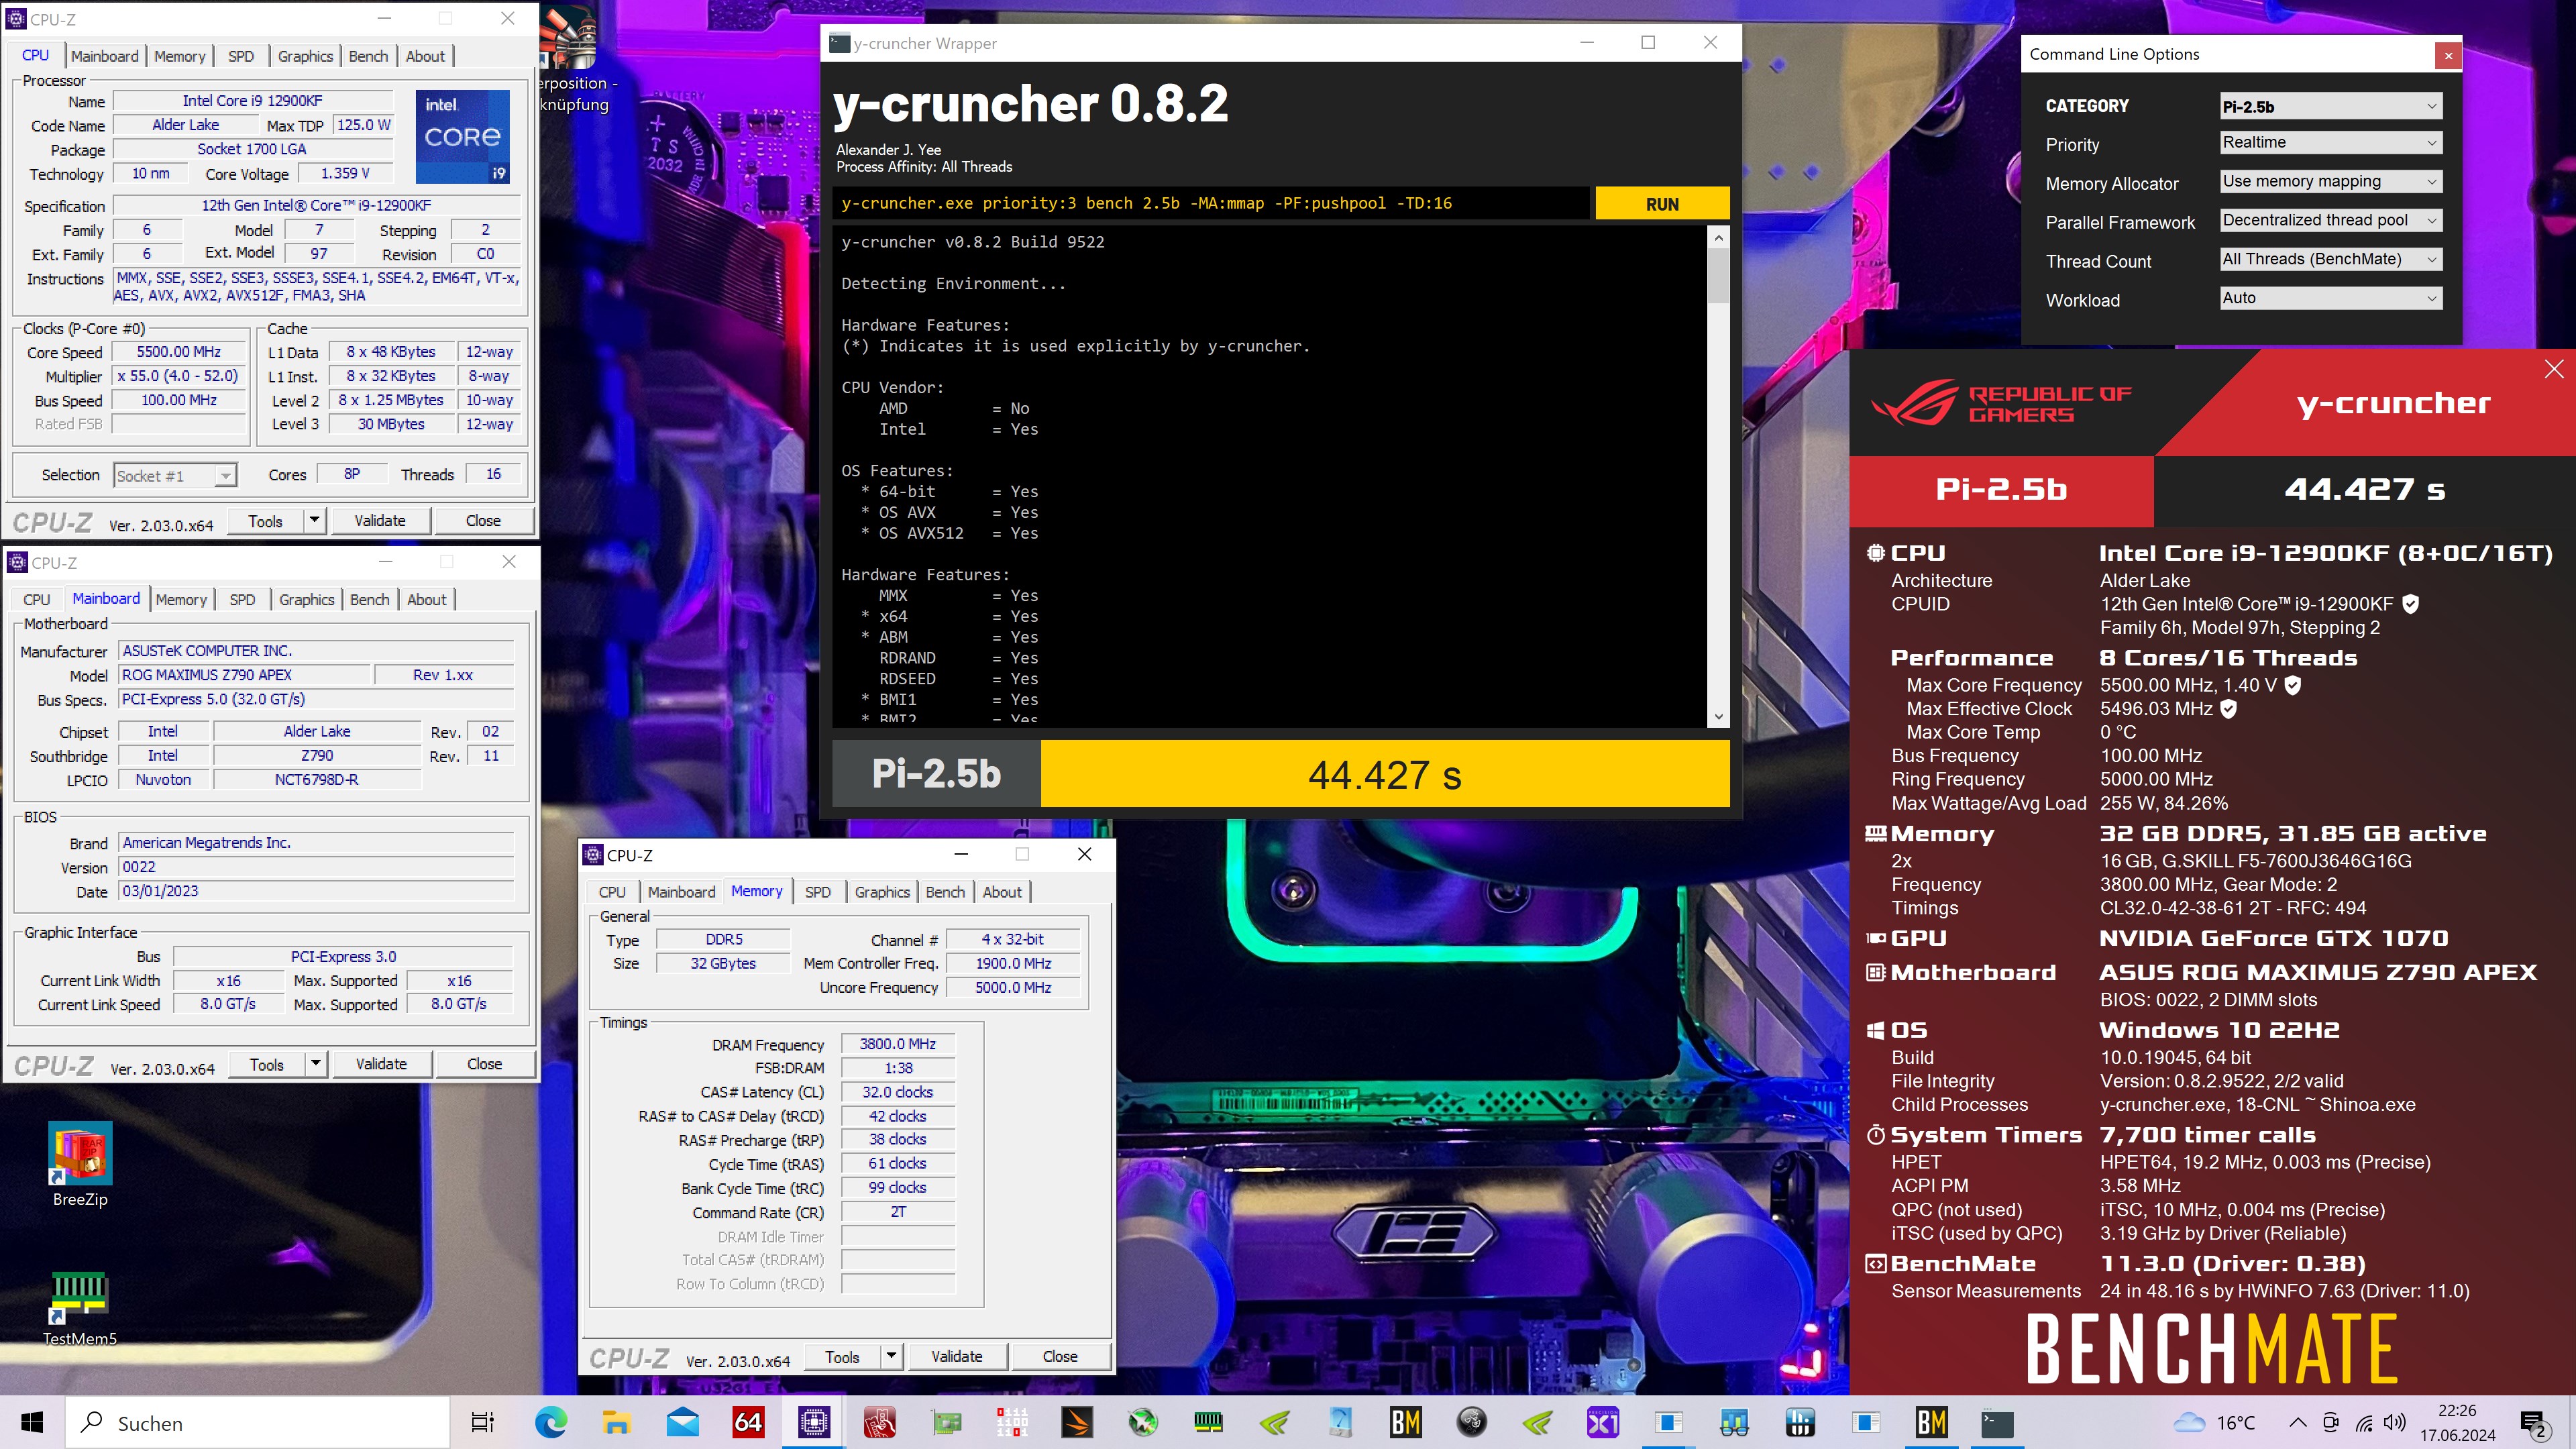This screenshot has width=2576, height=1449.
Task: Open AIDA64 red 64 taskbar icon
Action: pos(748,1422)
